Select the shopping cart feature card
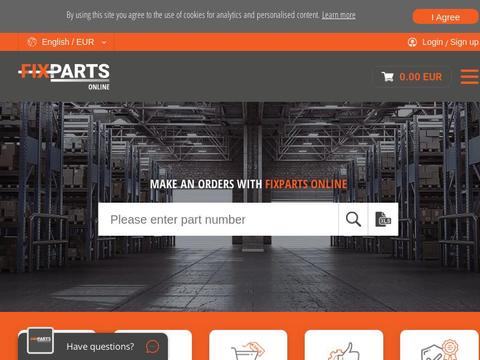Image resolution: width=480 pixels, height=360 pixels. [248, 345]
